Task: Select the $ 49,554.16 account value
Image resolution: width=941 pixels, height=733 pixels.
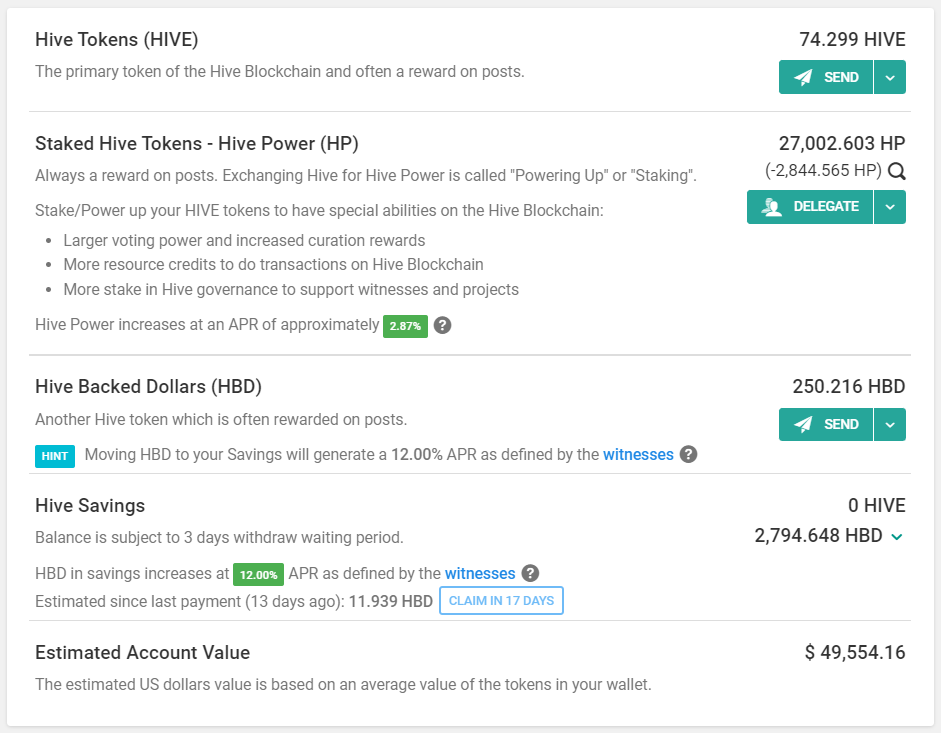Action: [x=855, y=653]
